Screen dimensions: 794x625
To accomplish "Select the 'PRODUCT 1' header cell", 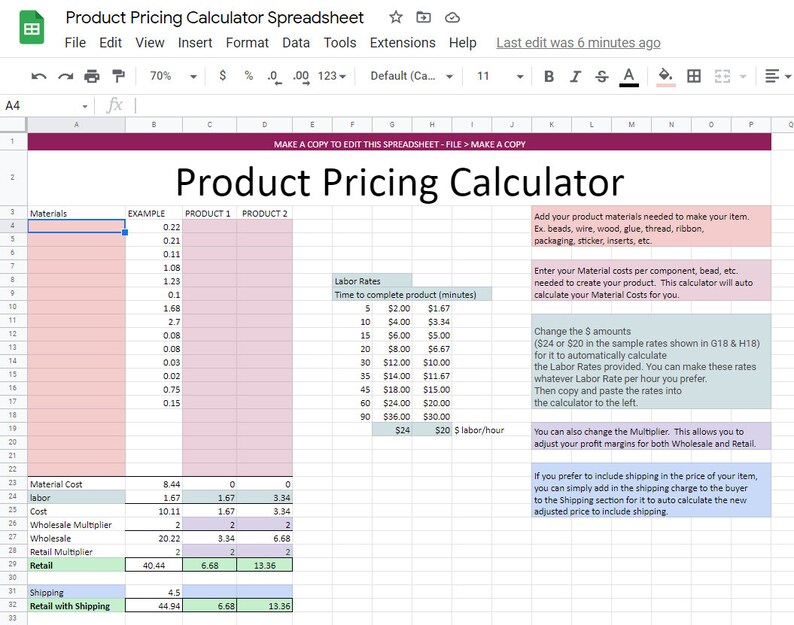I will (x=209, y=213).
